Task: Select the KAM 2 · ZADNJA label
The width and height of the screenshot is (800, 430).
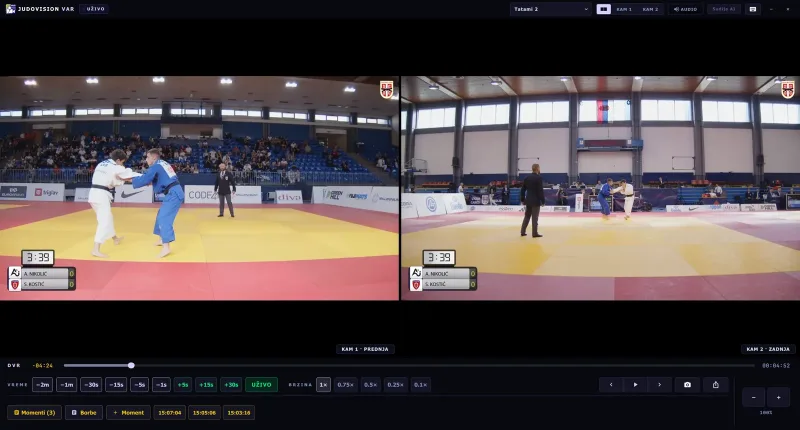Action: coord(768,349)
